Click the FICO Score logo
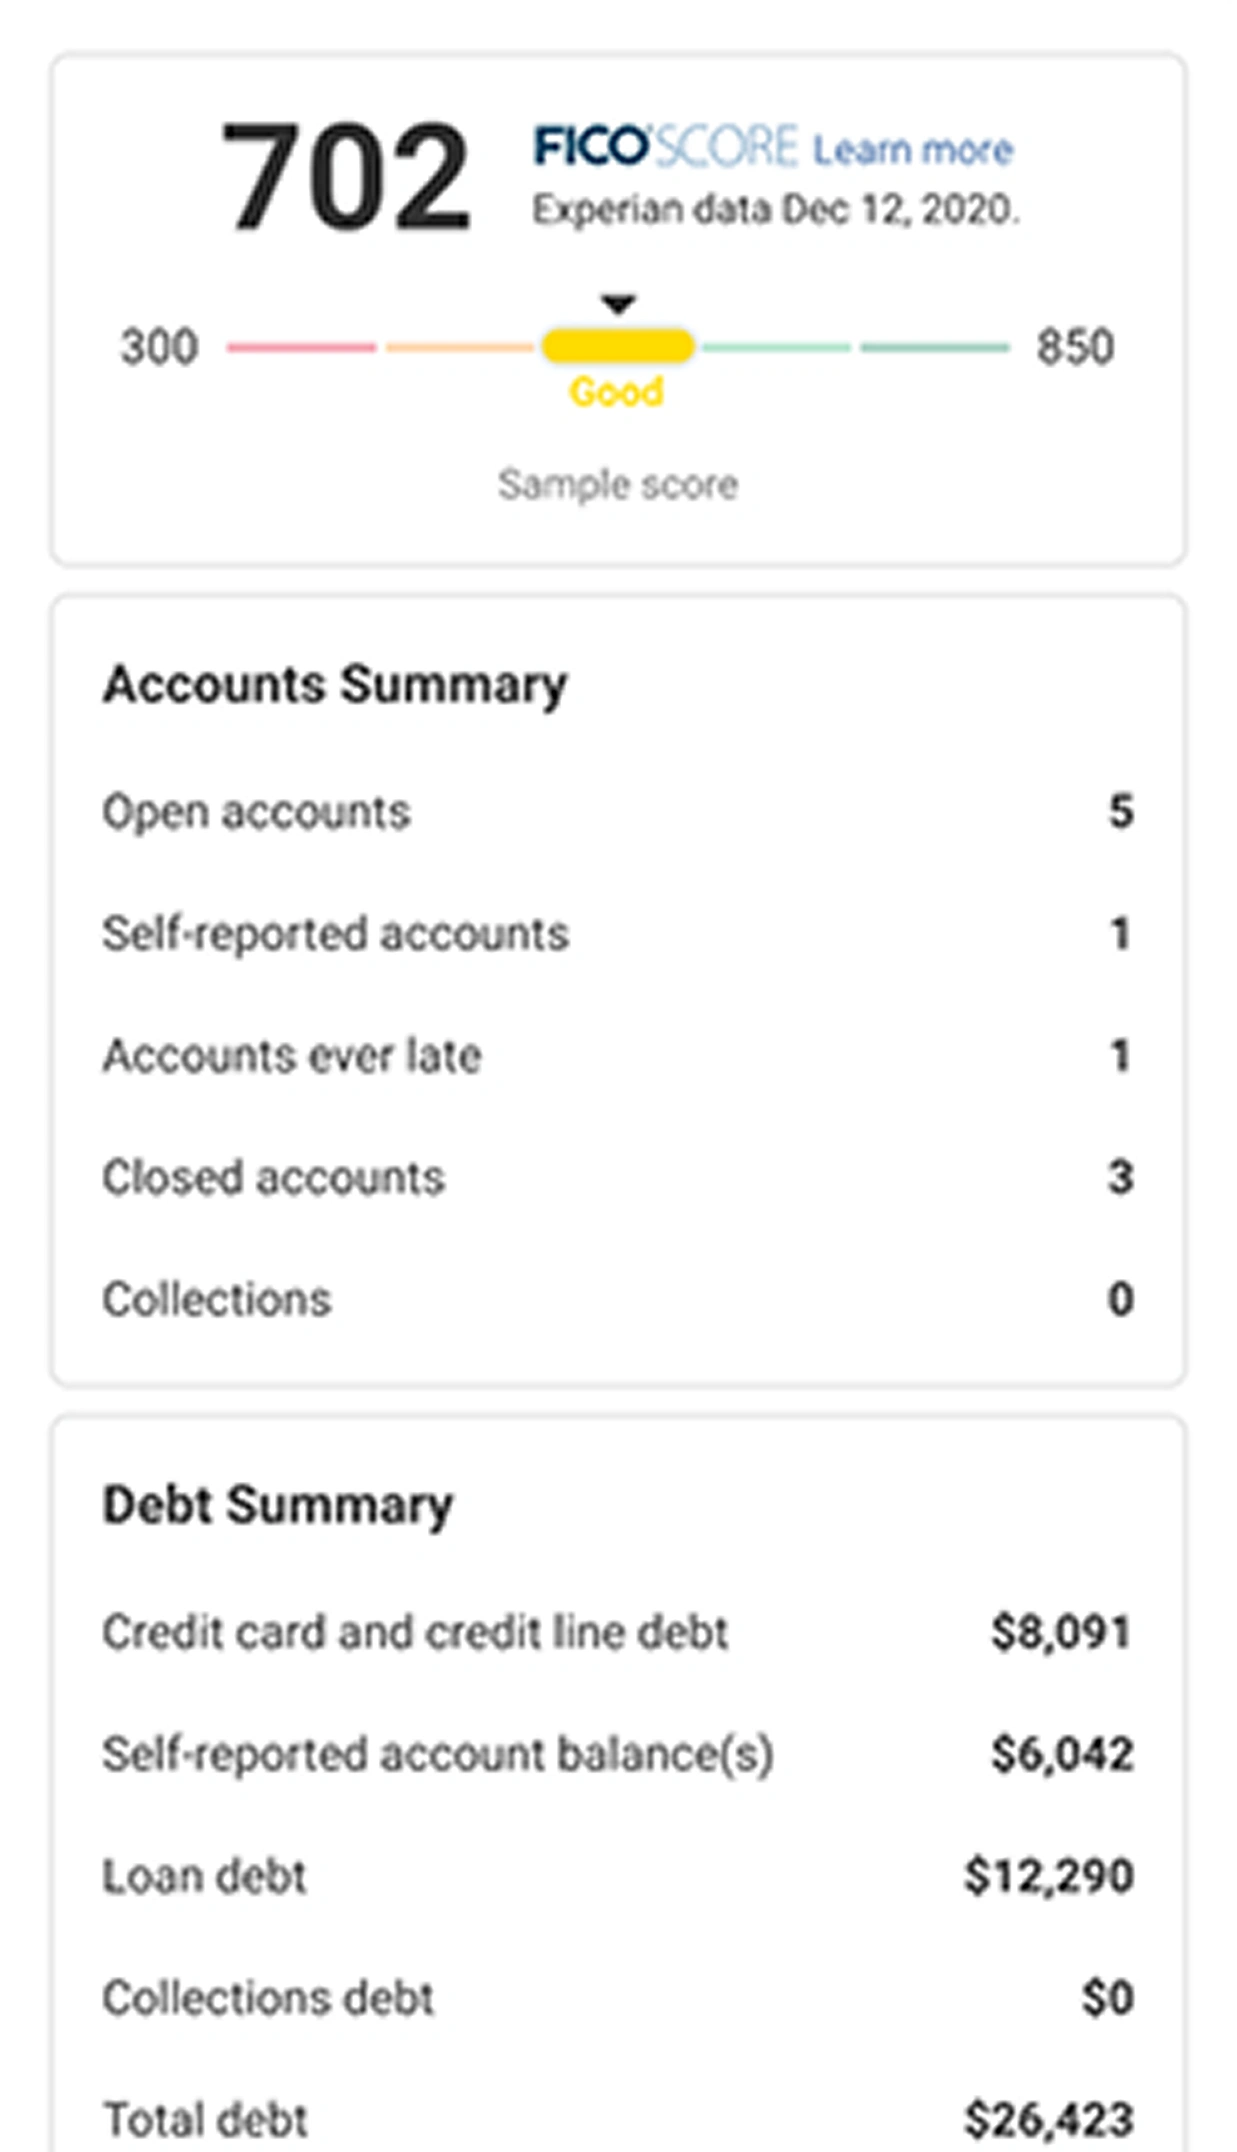Screen dimensions: 1237x2152 tap(665, 148)
